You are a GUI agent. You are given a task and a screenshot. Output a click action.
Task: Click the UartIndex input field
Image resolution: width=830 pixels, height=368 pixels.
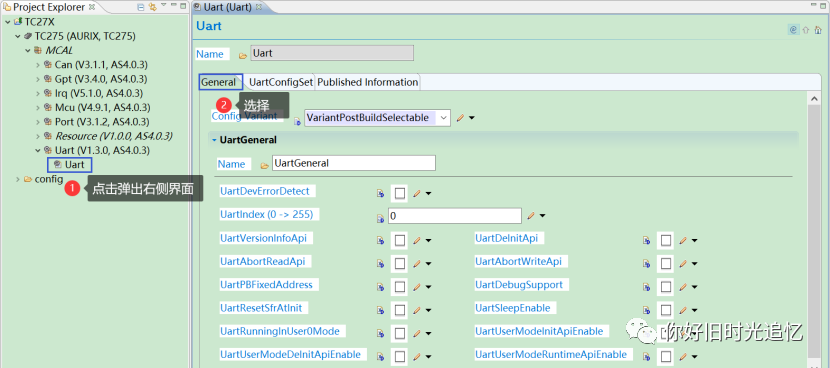tap(455, 216)
